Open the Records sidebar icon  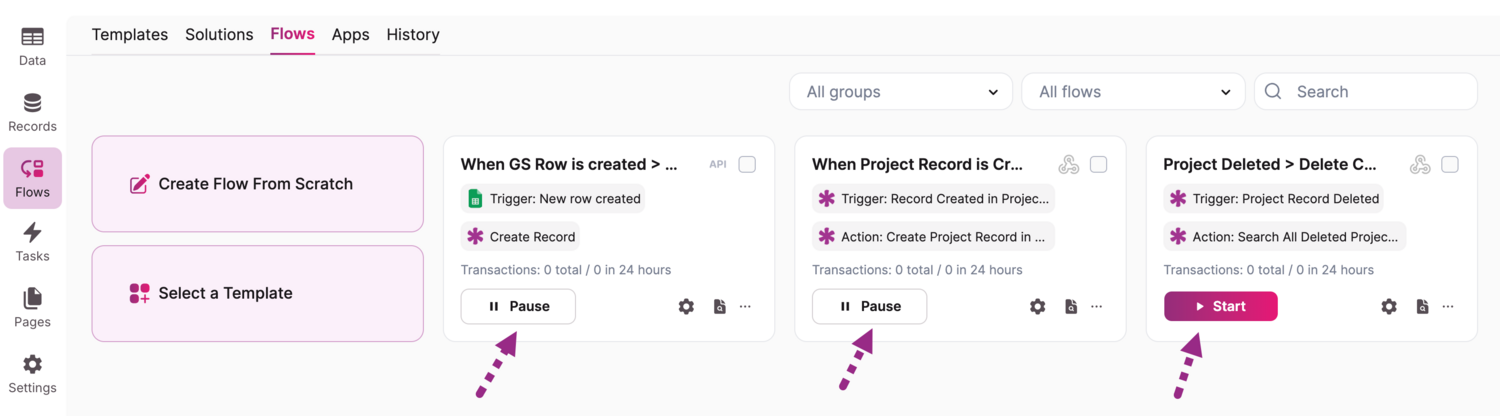pyautogui.click(x=32, y=112)
